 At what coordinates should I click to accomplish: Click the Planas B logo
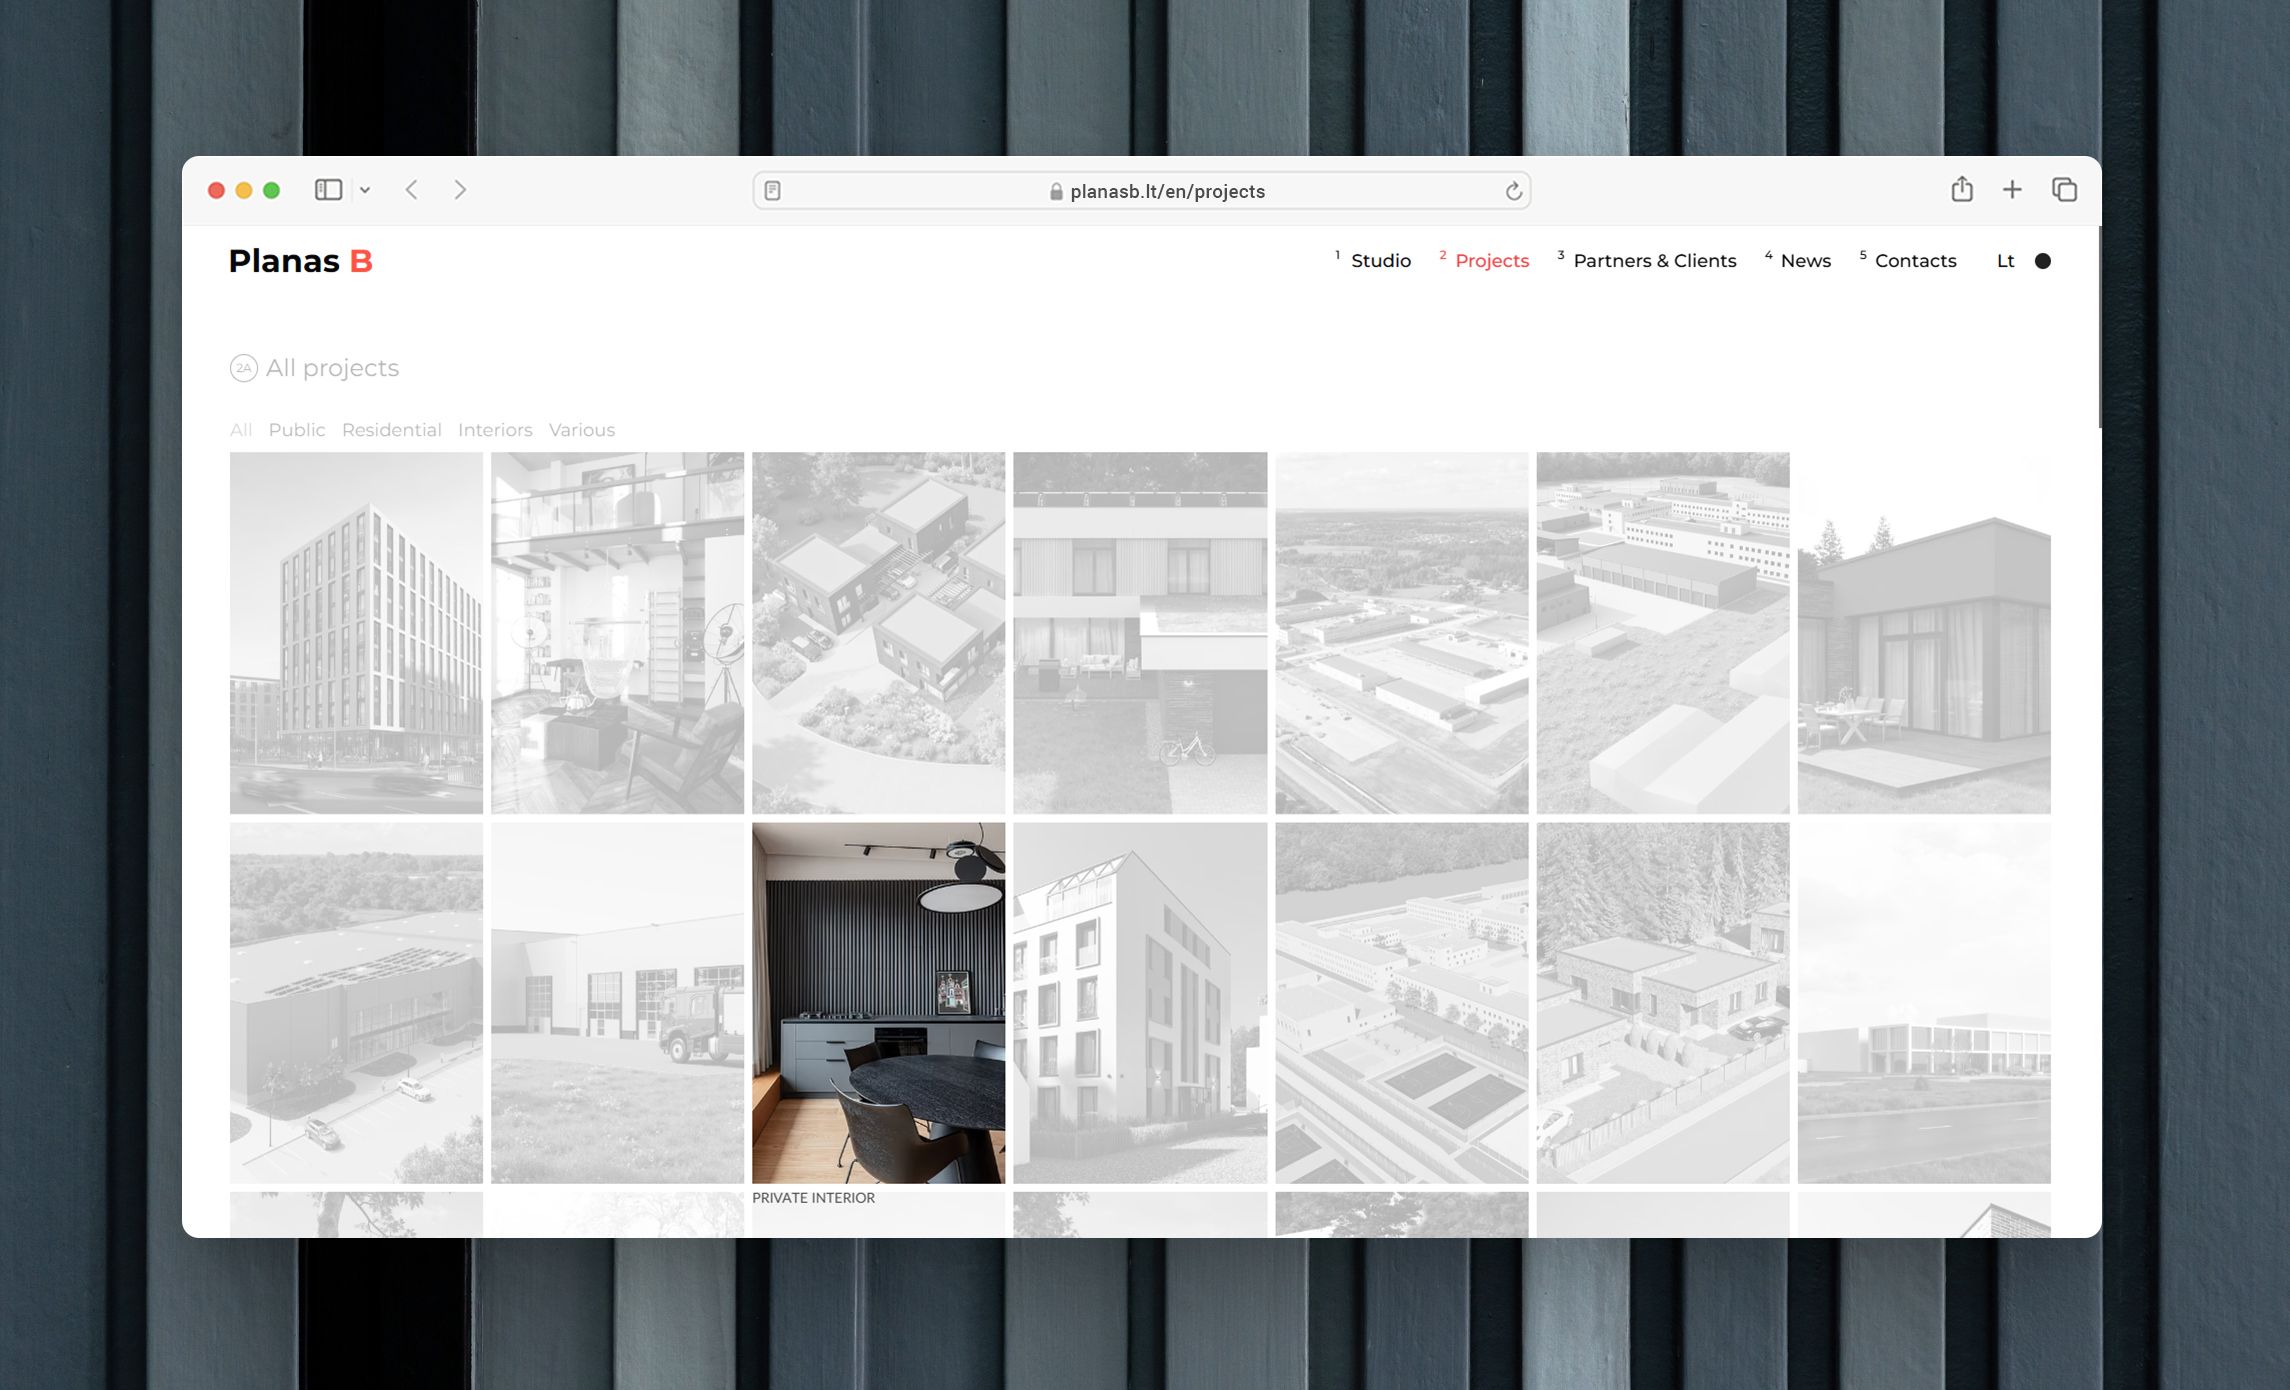click(301, 261)
